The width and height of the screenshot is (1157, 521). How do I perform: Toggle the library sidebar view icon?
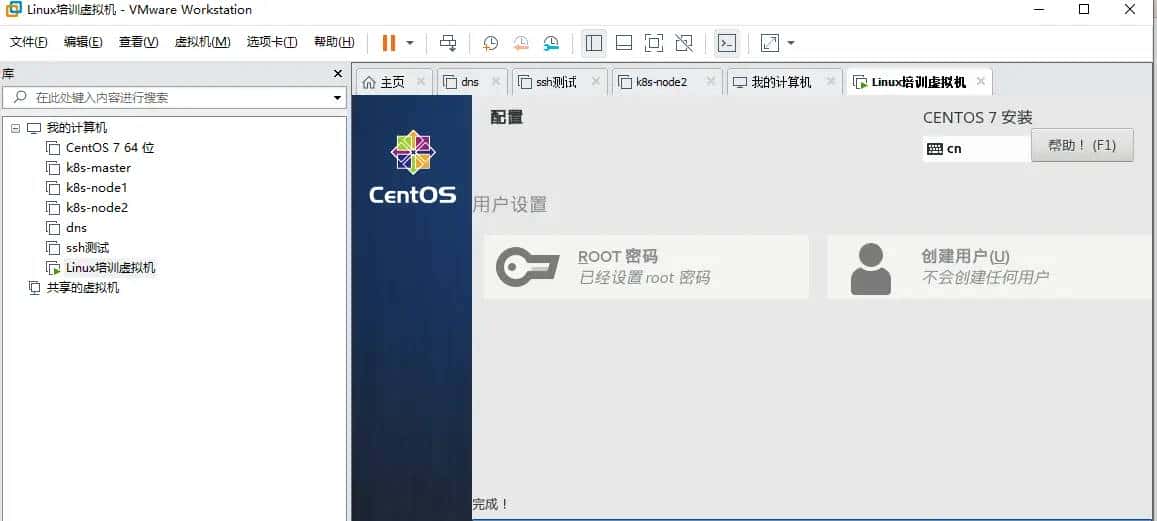click(593, 43)
